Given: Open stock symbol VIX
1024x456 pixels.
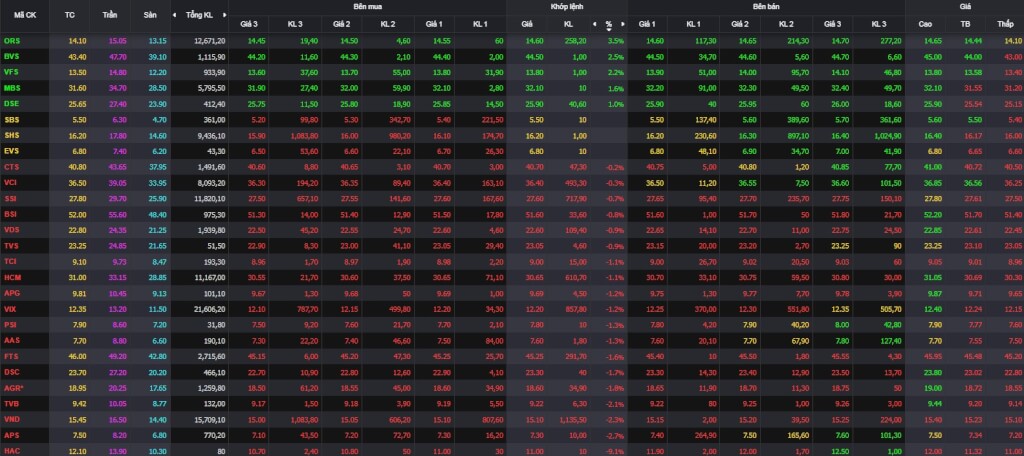Looking at the screenshot, I should tap(10, 308).
